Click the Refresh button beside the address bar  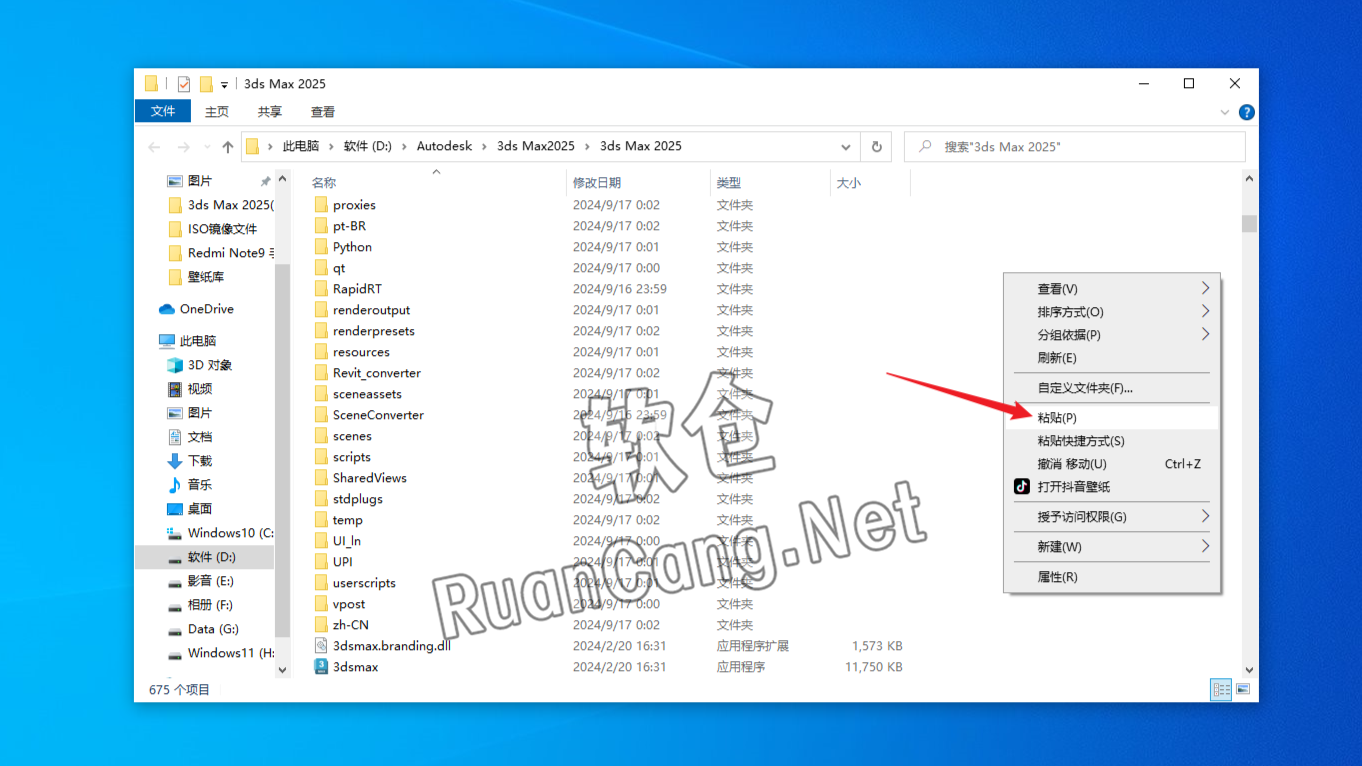877,146
